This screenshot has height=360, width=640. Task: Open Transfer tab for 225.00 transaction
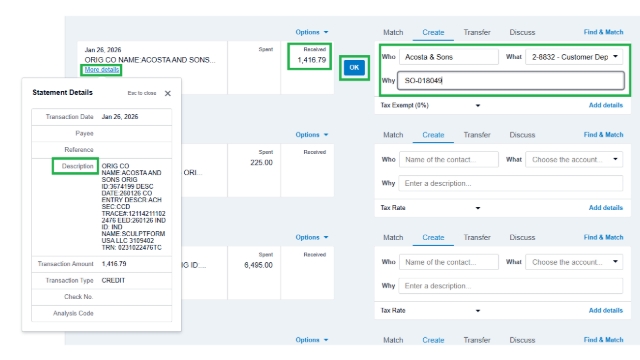(477, 135)
